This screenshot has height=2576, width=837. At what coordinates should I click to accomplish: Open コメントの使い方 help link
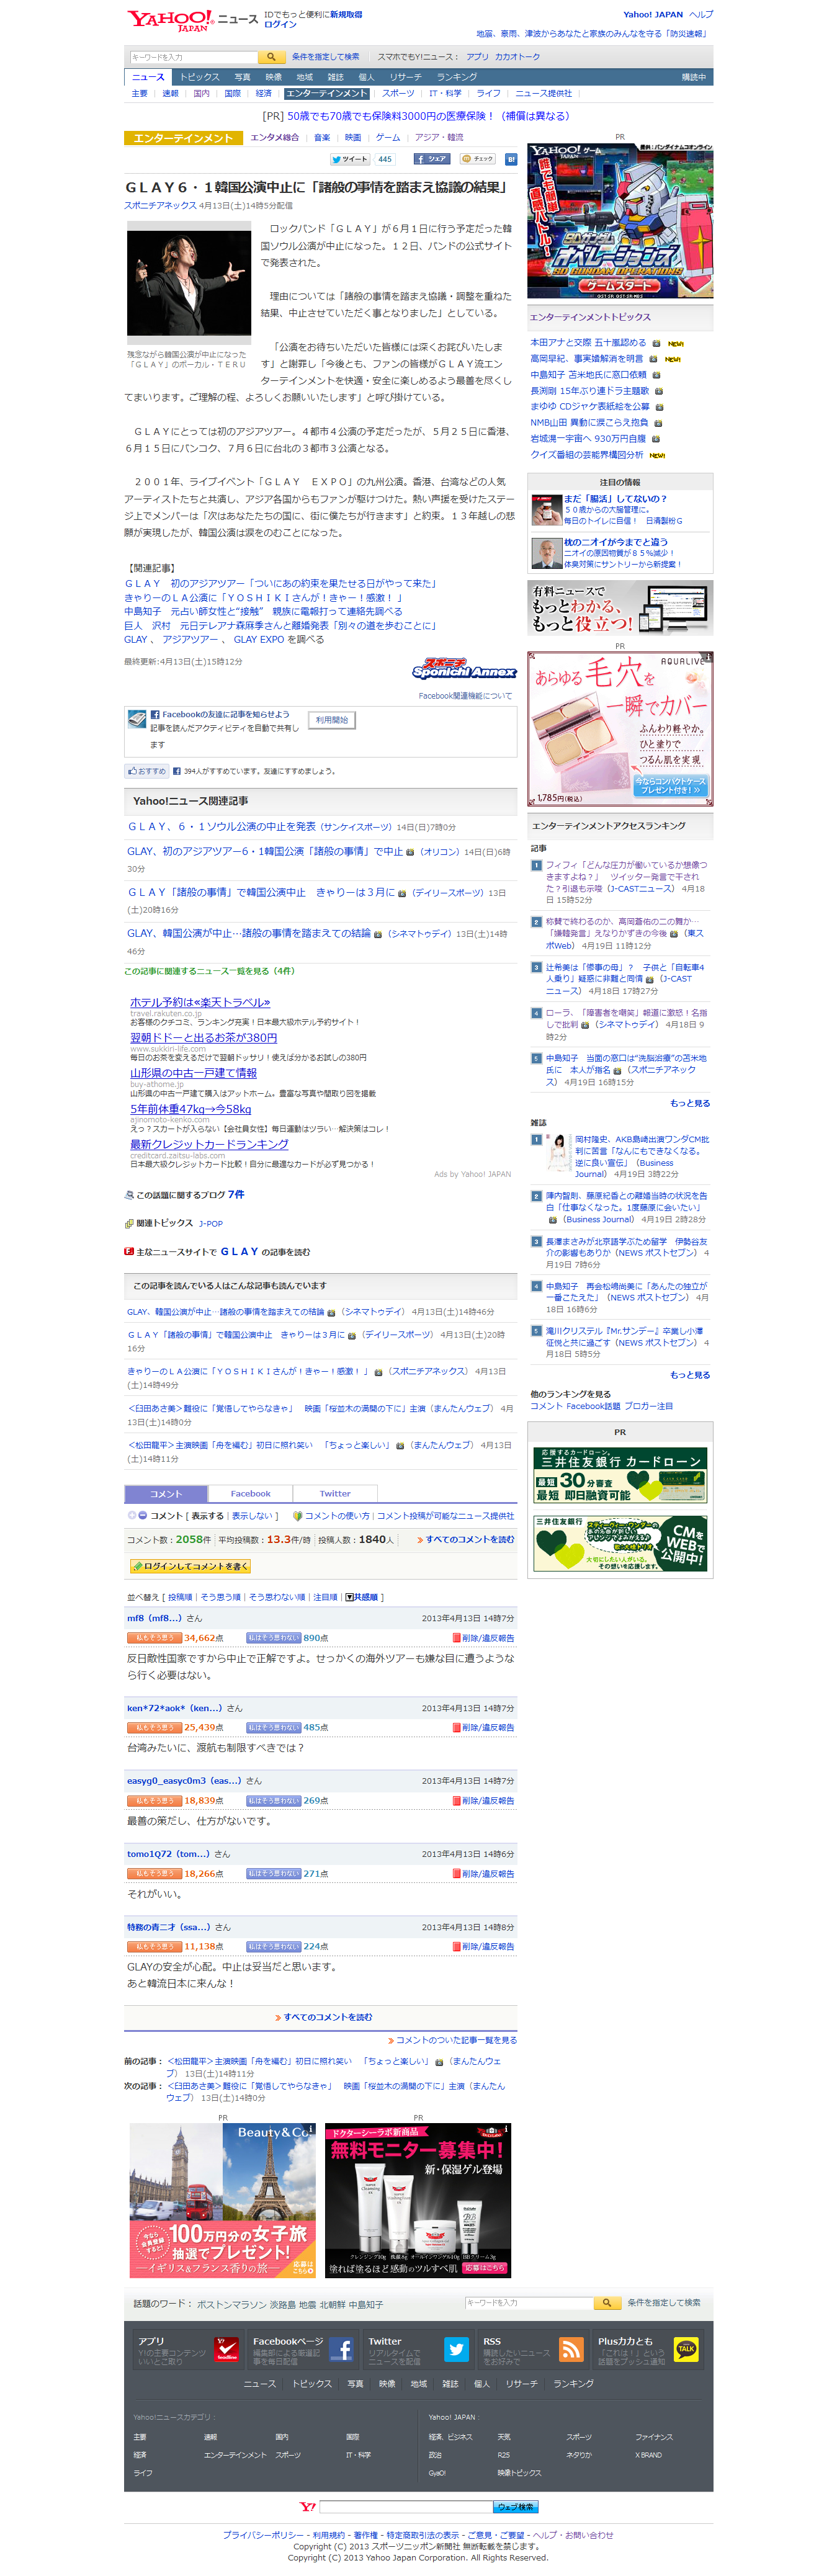point(336,1516)
